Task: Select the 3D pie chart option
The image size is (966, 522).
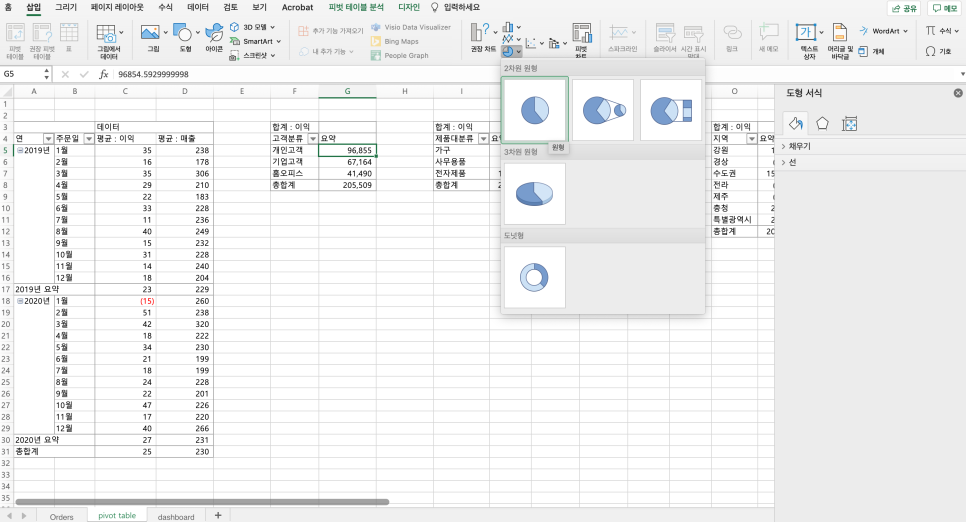Action: (x=535, y=194)
